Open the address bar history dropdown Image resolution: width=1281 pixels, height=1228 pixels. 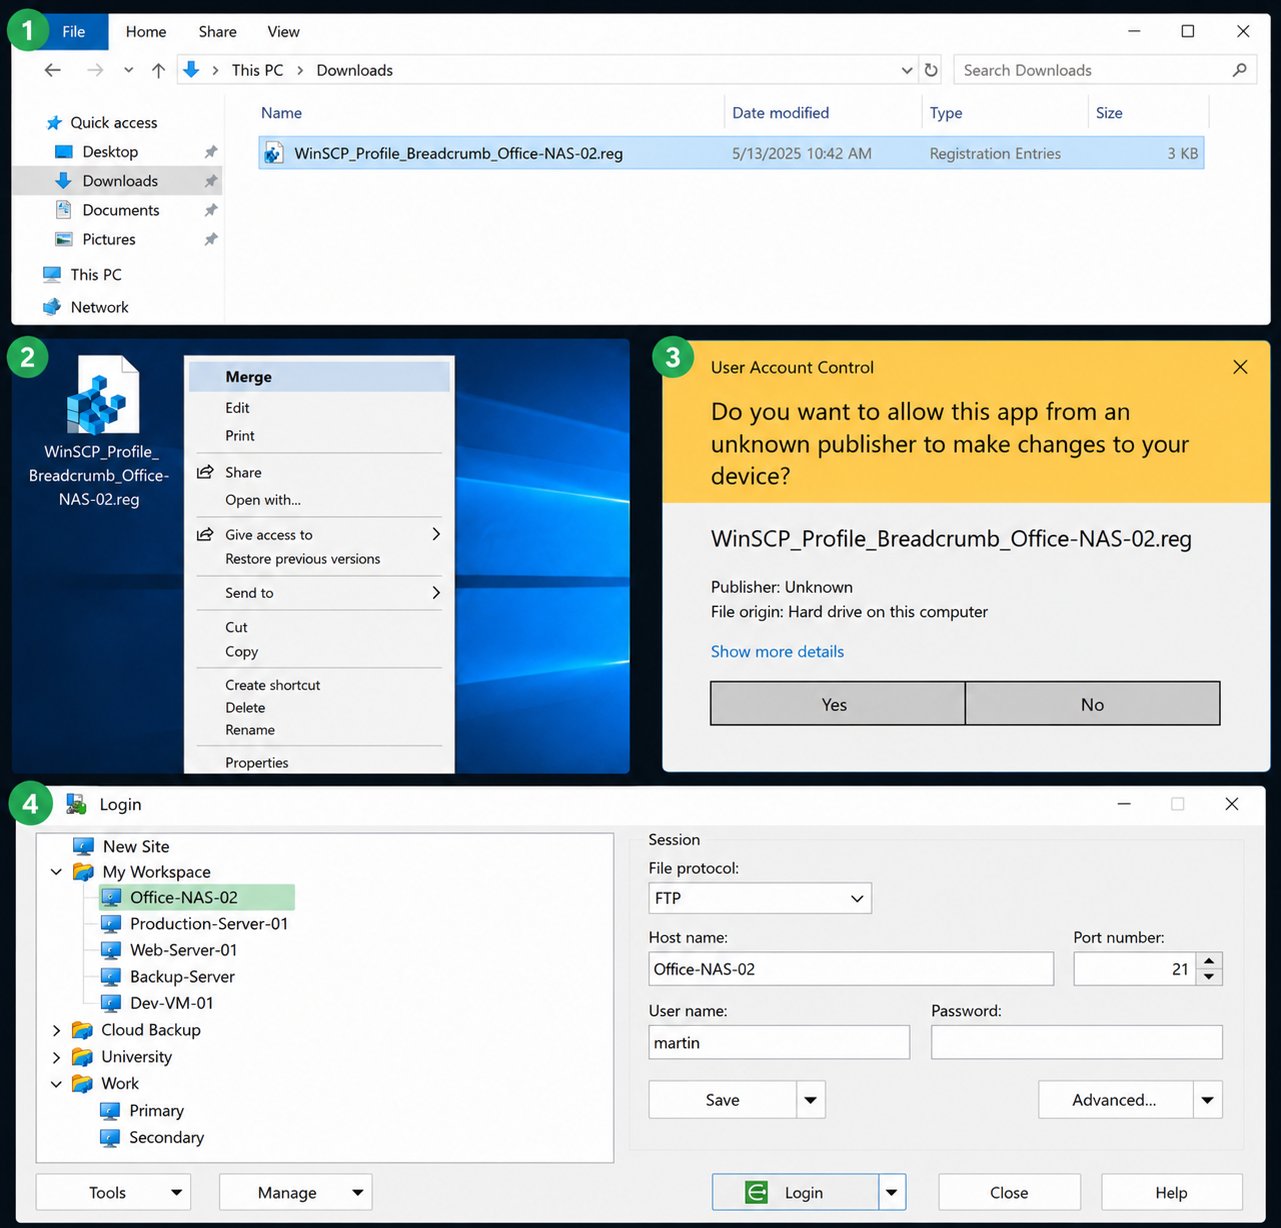907,70
